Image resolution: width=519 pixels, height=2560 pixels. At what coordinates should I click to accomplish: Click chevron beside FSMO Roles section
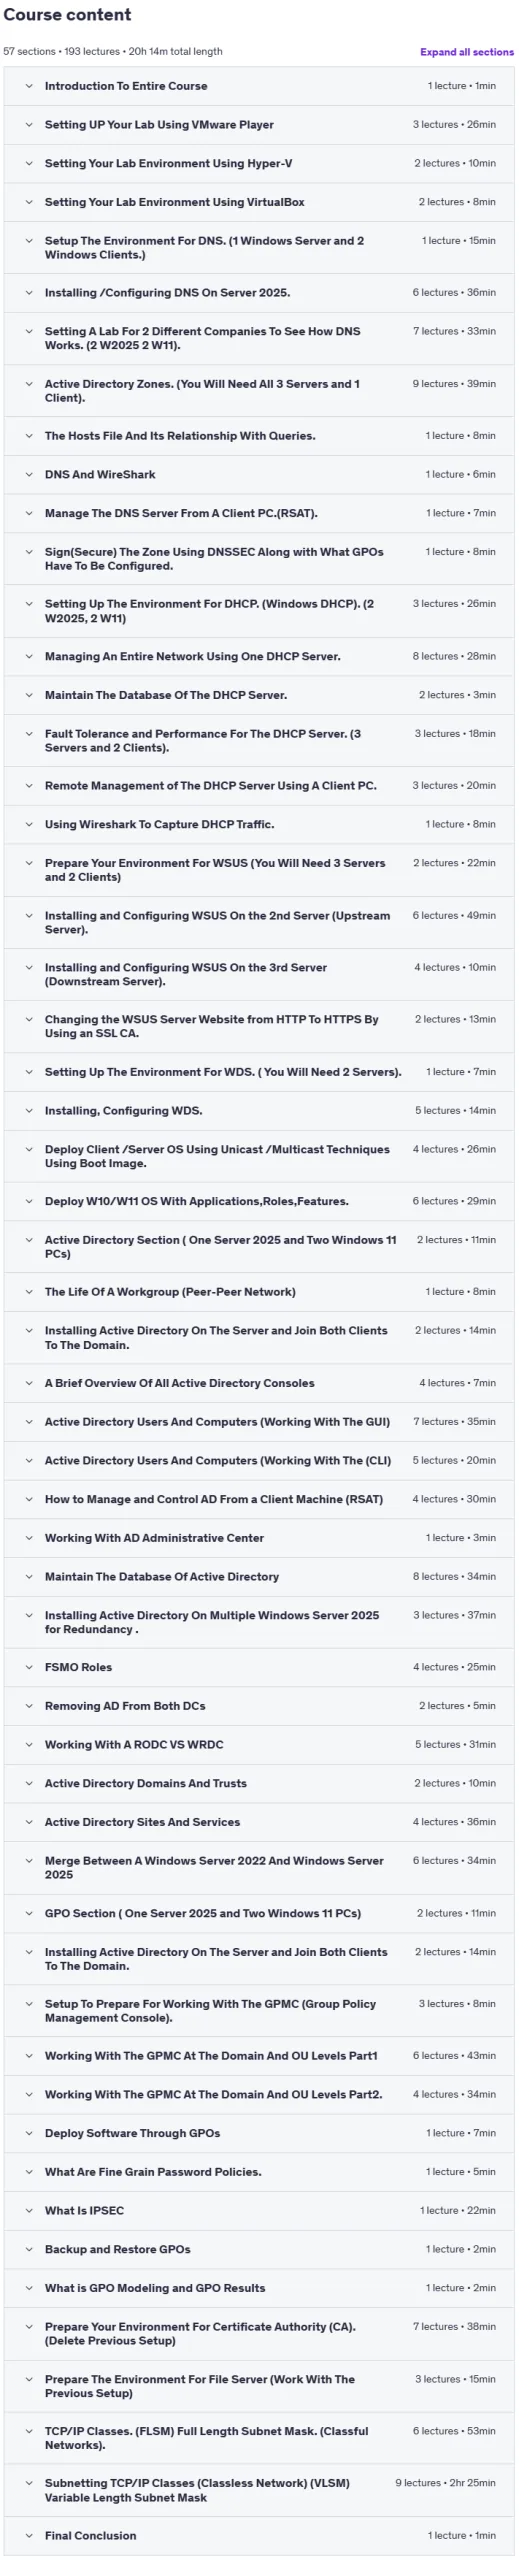click(29, 1667)
